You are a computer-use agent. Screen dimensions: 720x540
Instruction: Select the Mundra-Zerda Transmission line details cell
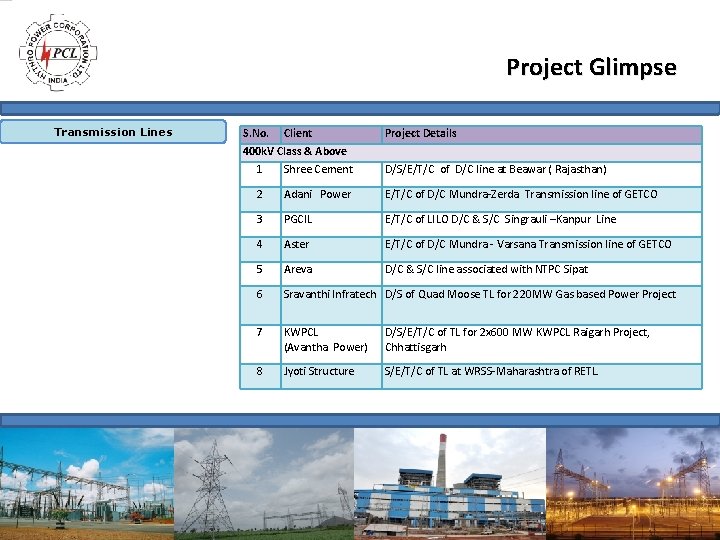(x=542, y=199)
